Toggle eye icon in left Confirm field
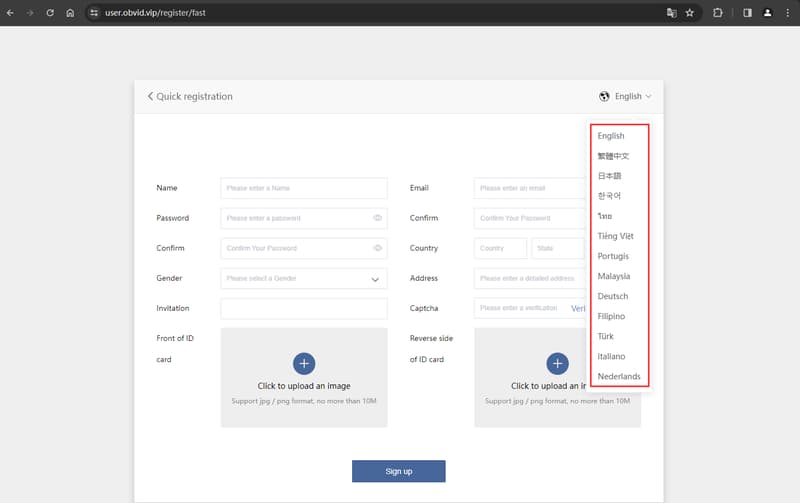 point(377,248)
